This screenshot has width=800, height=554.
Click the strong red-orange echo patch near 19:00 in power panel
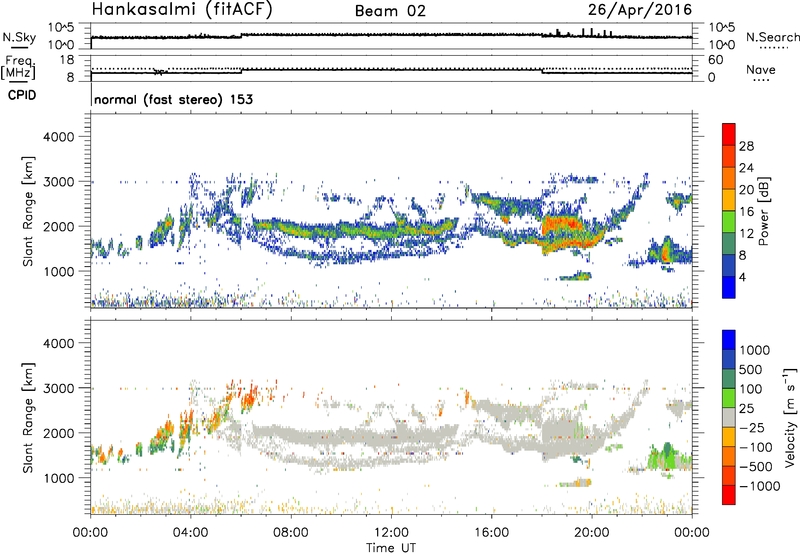(x=563, y=225)
